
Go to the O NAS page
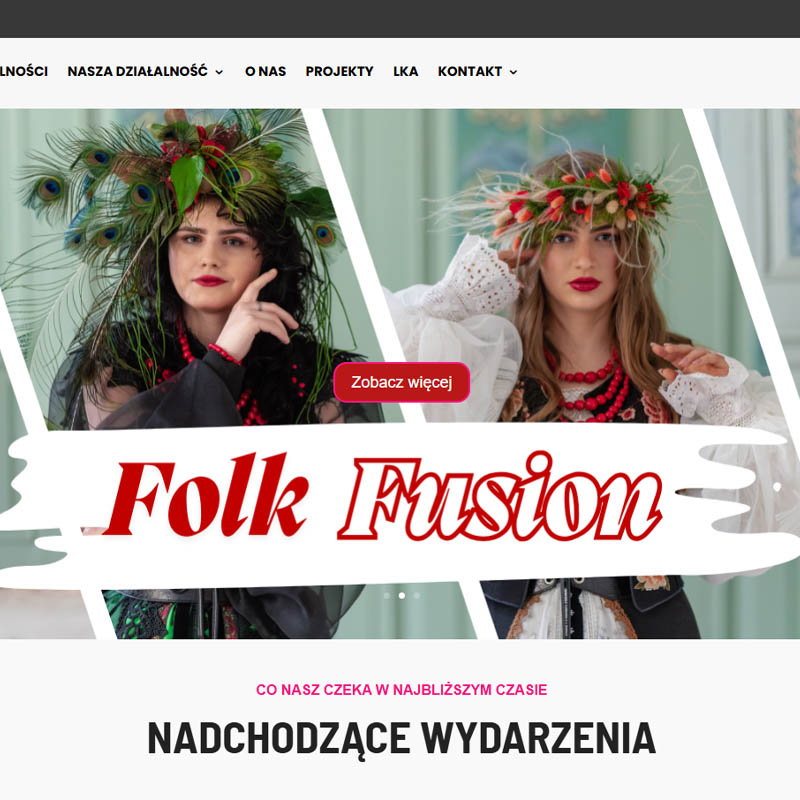coord(265,71)
